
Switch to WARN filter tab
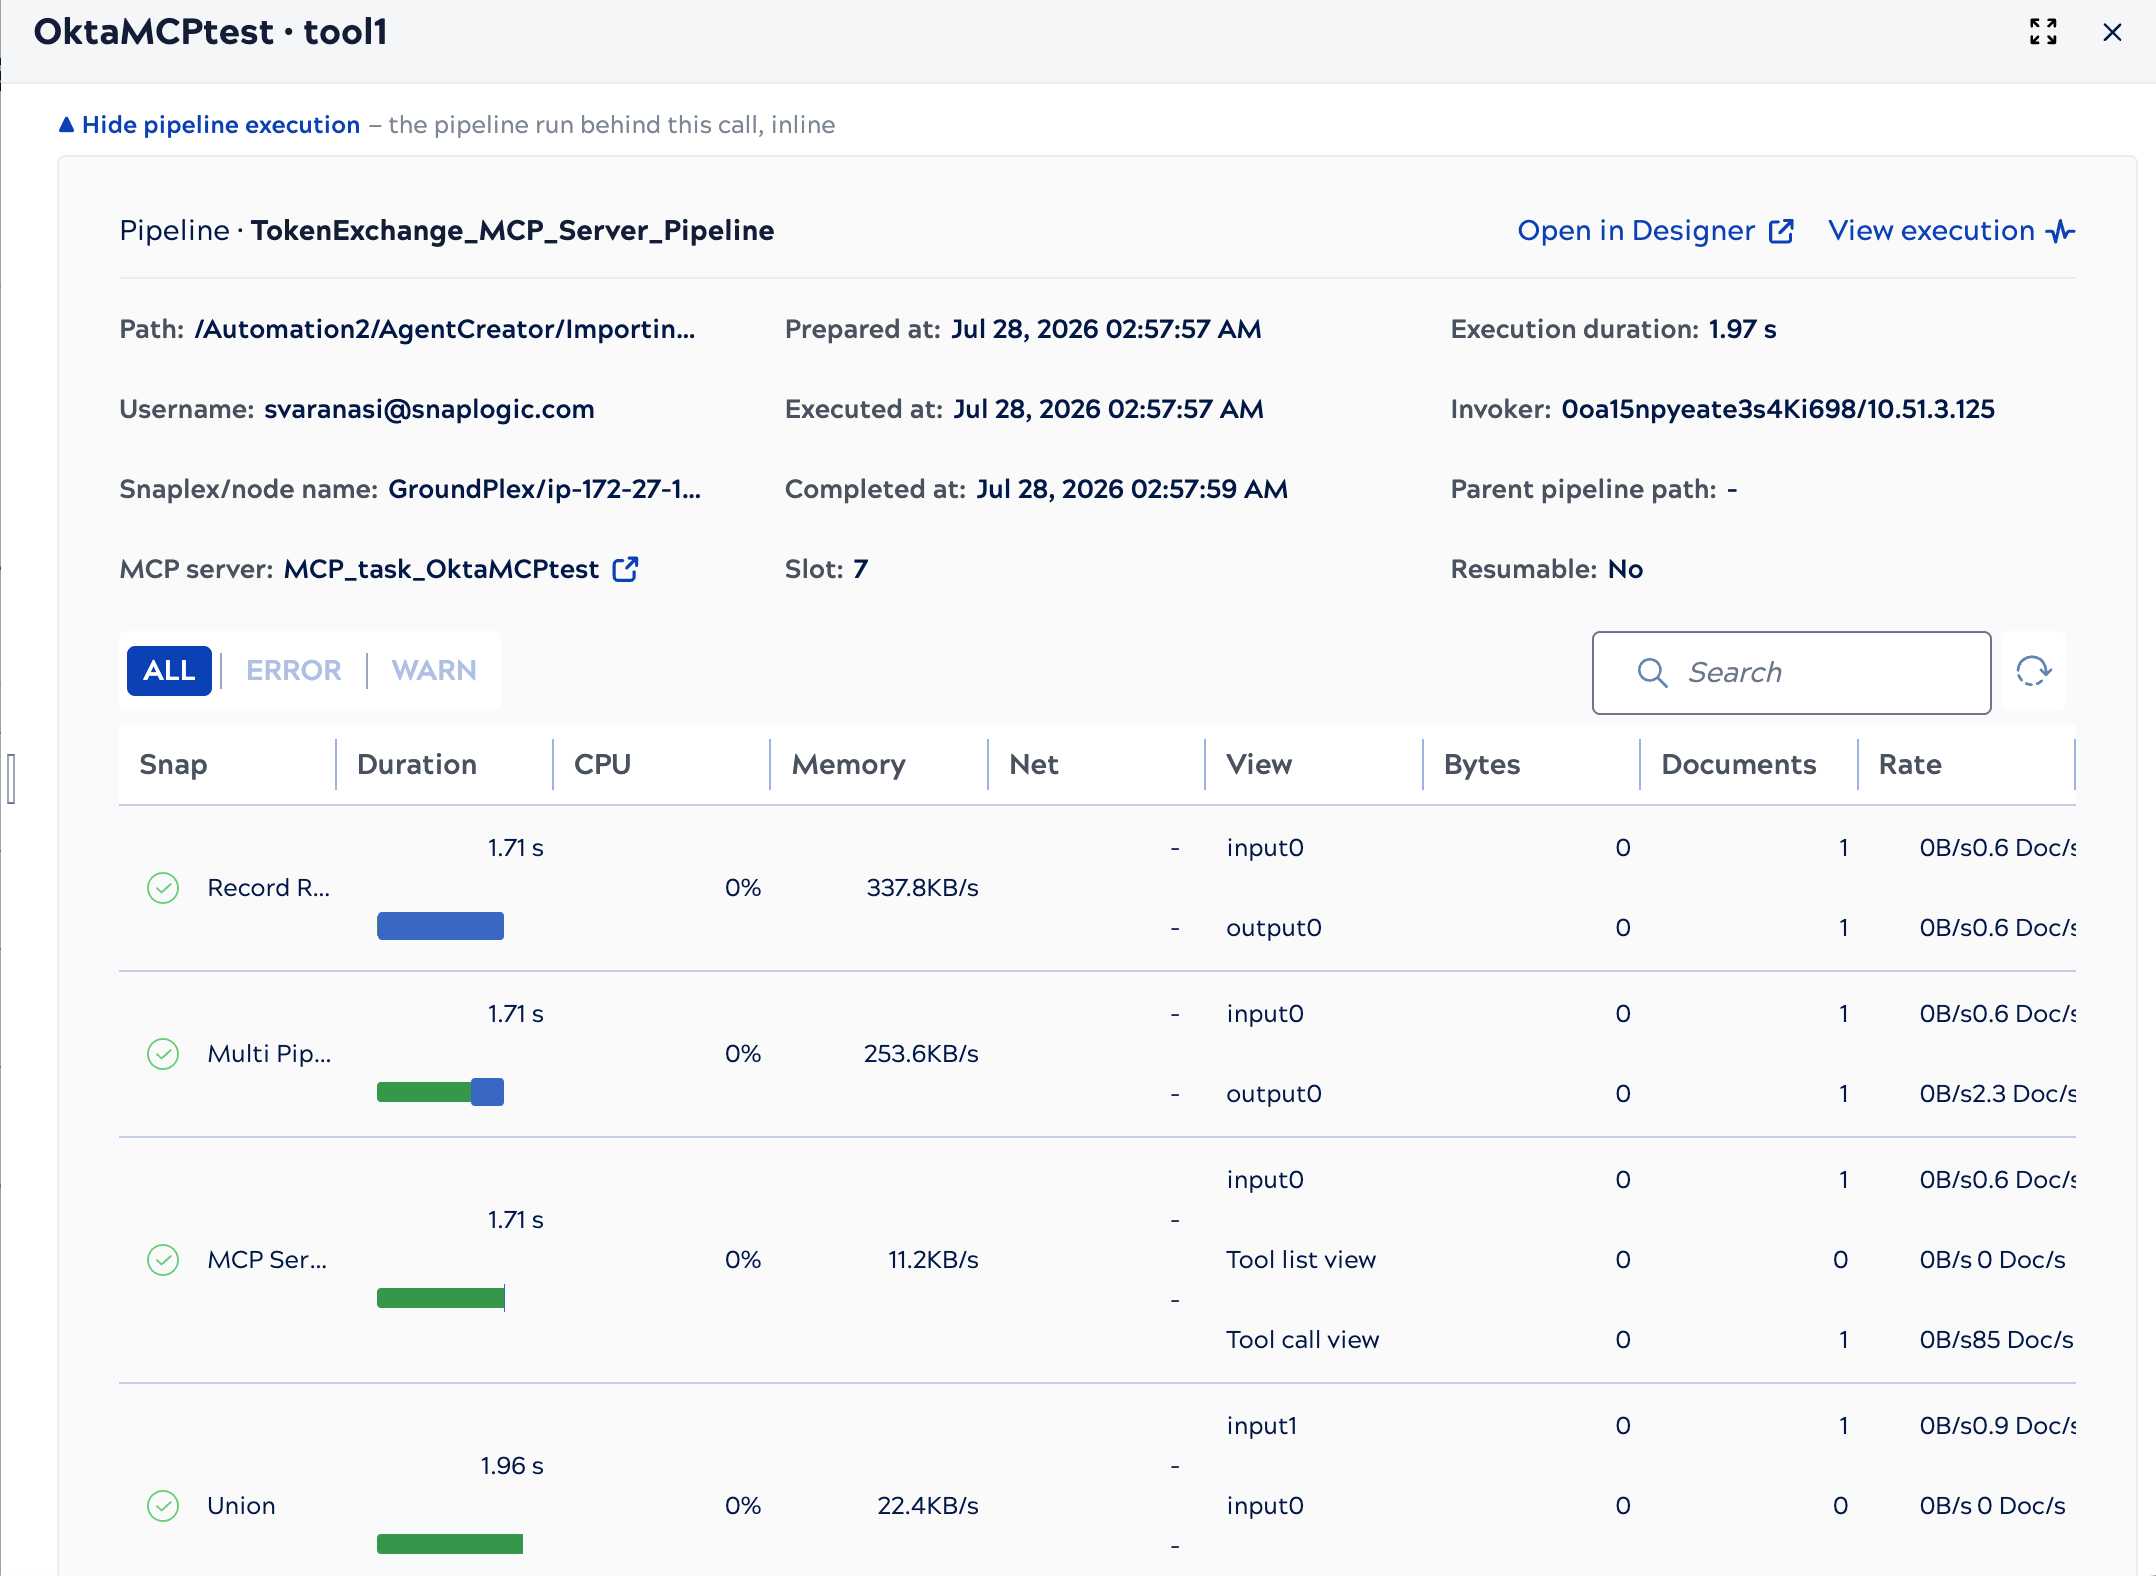pyautogui.click(x=434, y=670)
